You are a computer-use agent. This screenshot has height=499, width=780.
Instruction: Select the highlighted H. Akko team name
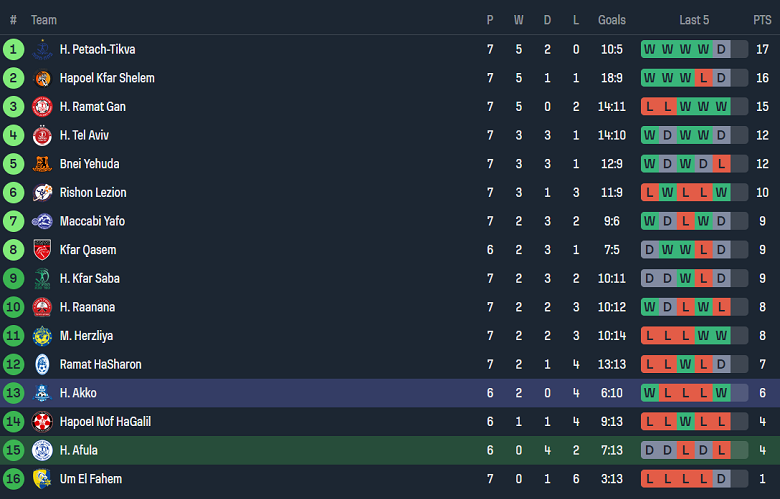[x=78, y=393]
